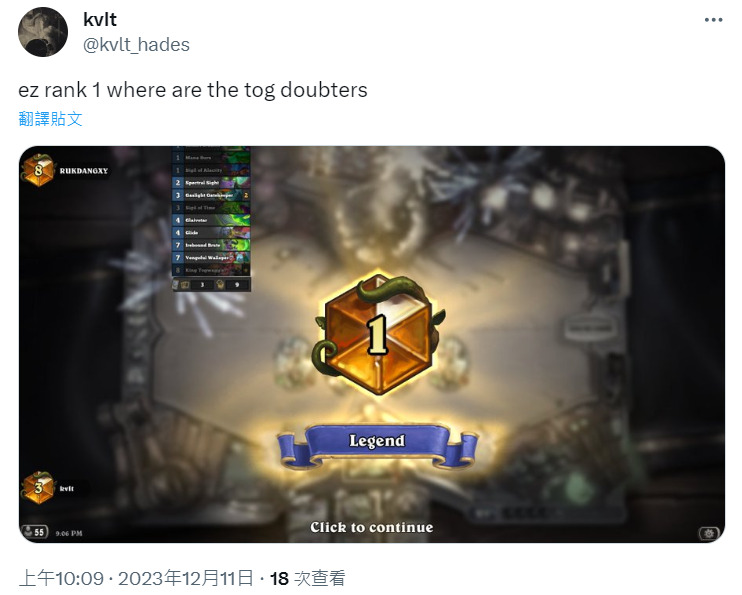Click the hand-count icon beside number 9
Viewport: 742px width, 595px height.
[x=221, y=284]
